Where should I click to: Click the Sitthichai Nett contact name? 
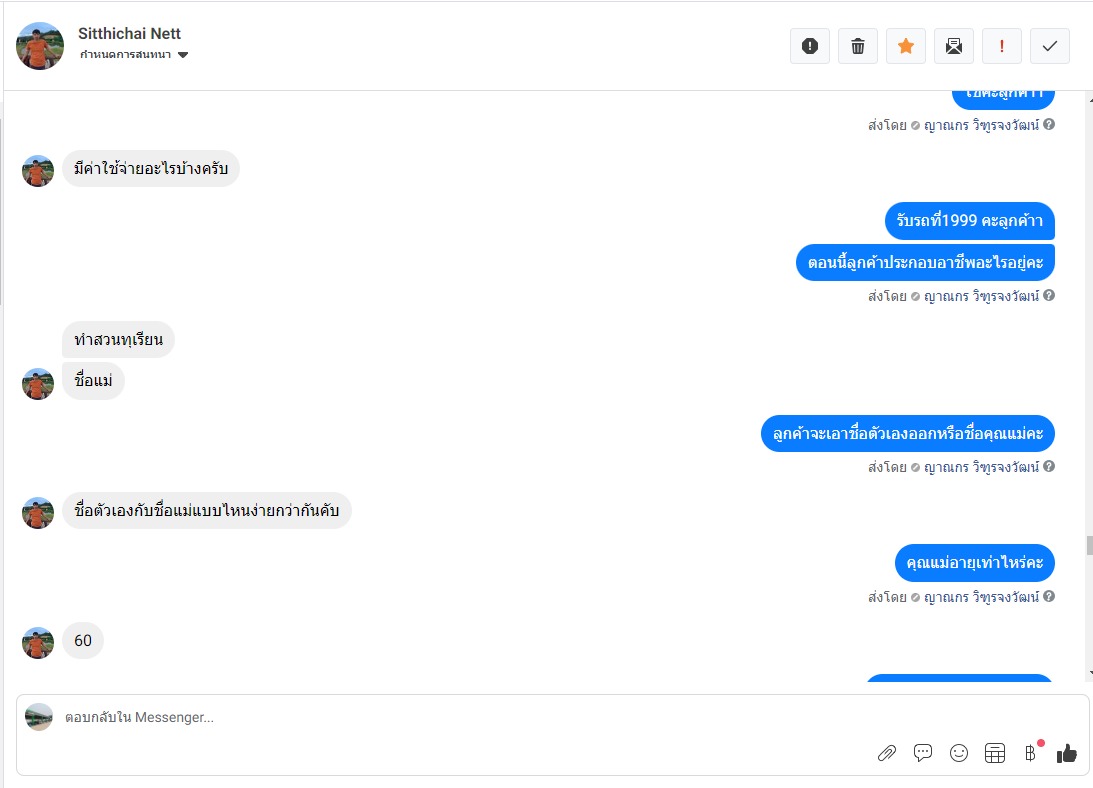click(129, 33)
